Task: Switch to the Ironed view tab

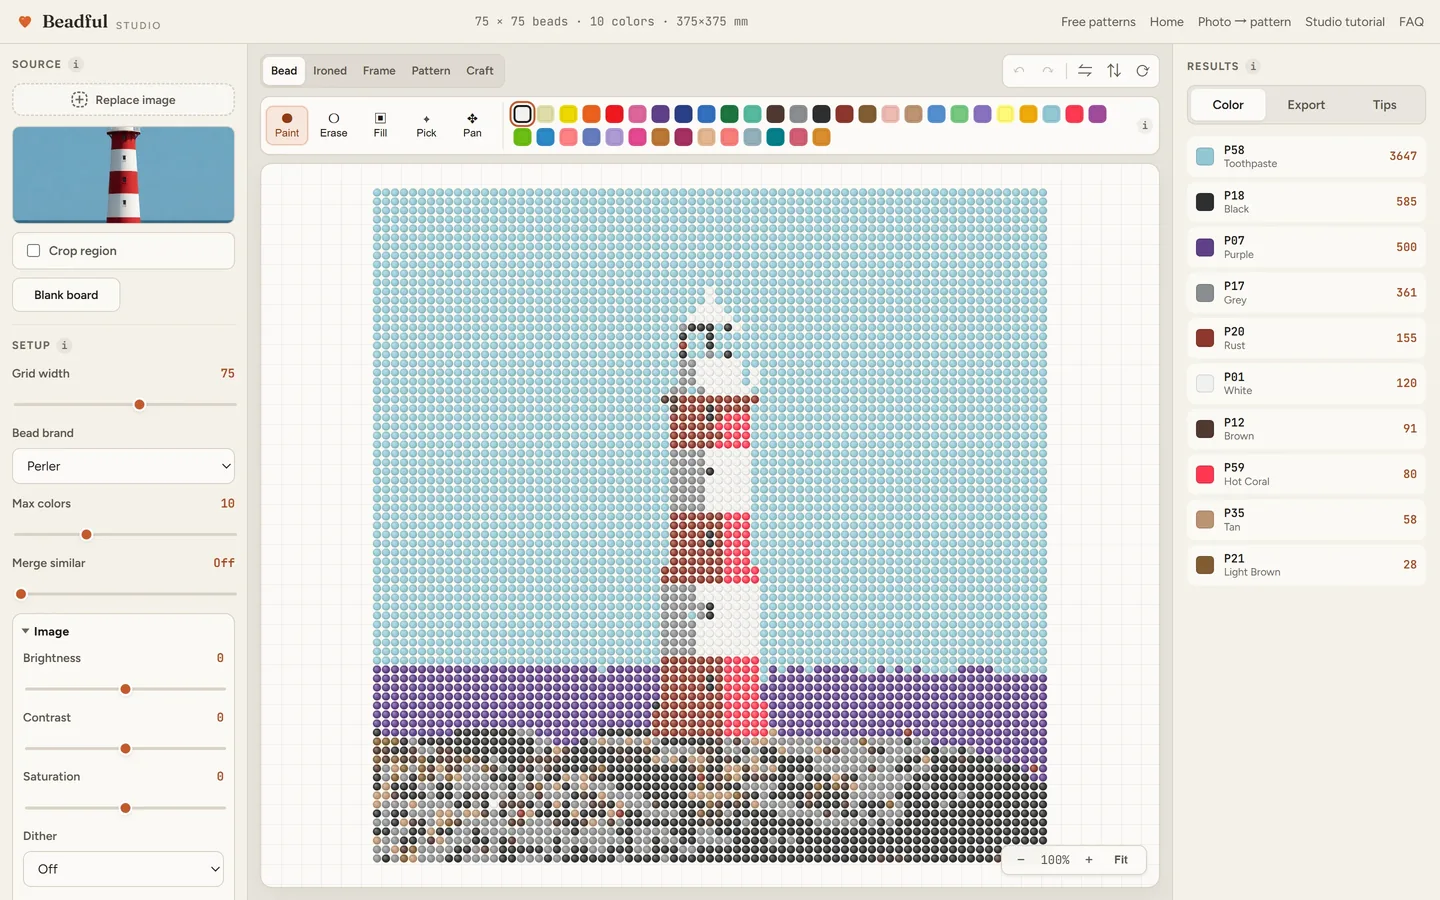Action: (x=330, y=71)
